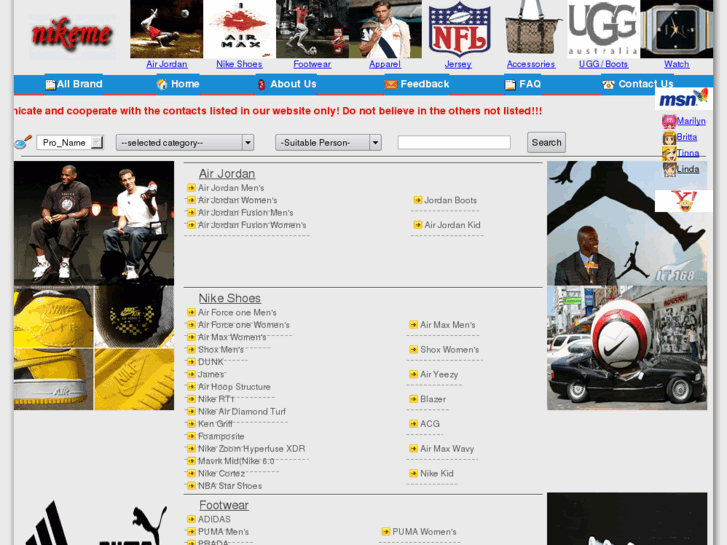Click the Search button
This screenshot has width=727, height=545.
546,142
